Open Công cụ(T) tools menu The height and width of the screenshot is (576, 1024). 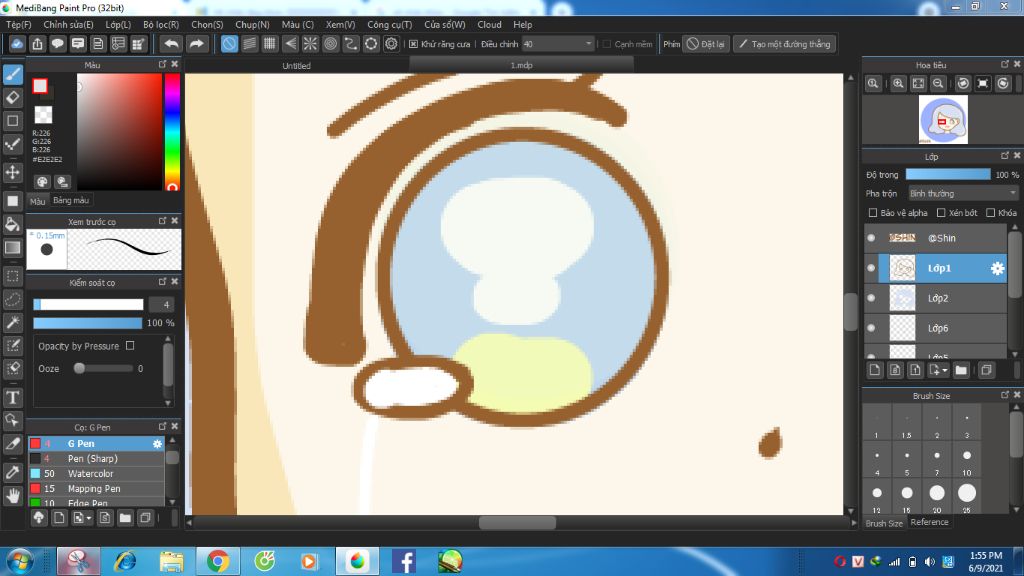click(x=389, y=24)
